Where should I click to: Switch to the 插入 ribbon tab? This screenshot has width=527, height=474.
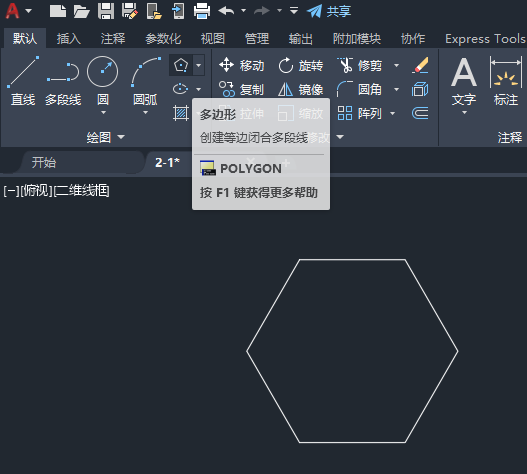(69, 39)
